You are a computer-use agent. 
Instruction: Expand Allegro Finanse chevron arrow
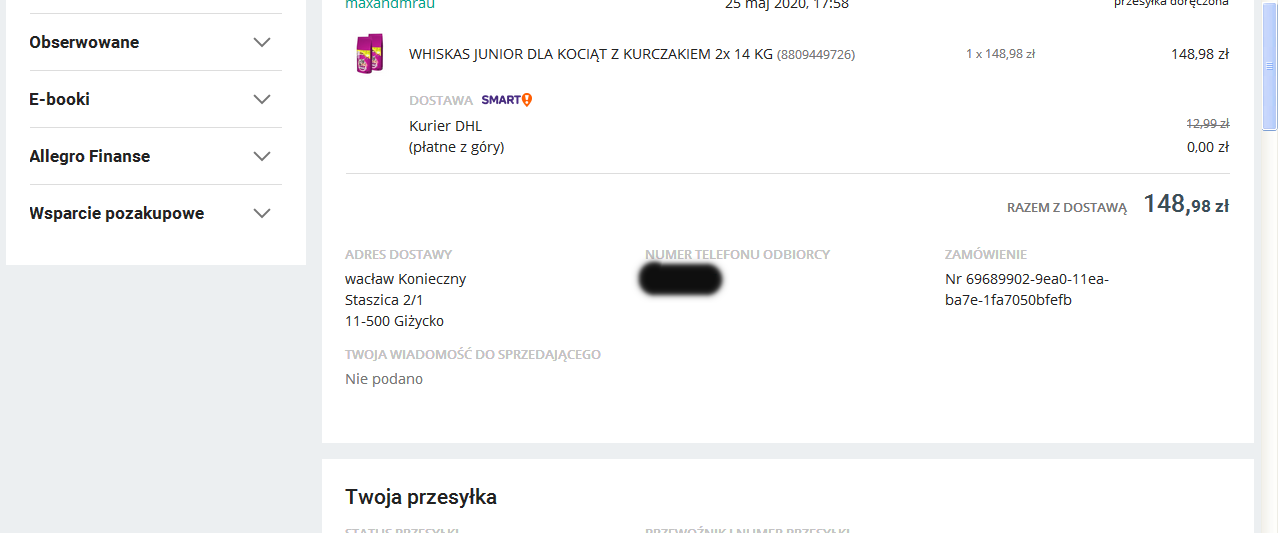click(x=262, y=156)
